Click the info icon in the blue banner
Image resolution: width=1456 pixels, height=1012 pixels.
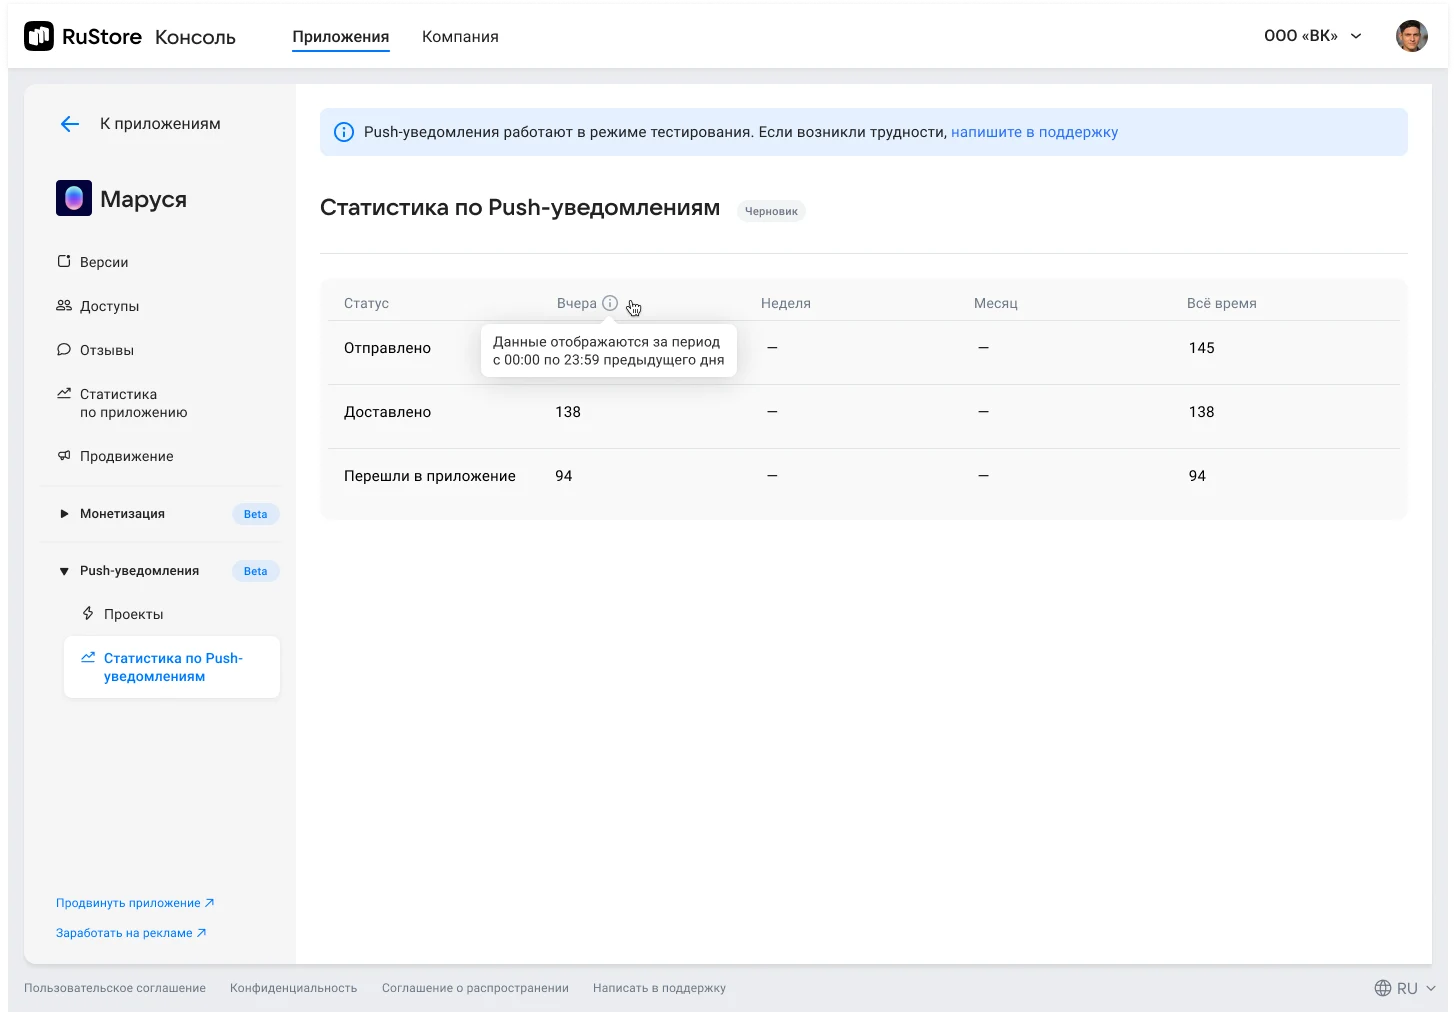[x=343, y=132]
